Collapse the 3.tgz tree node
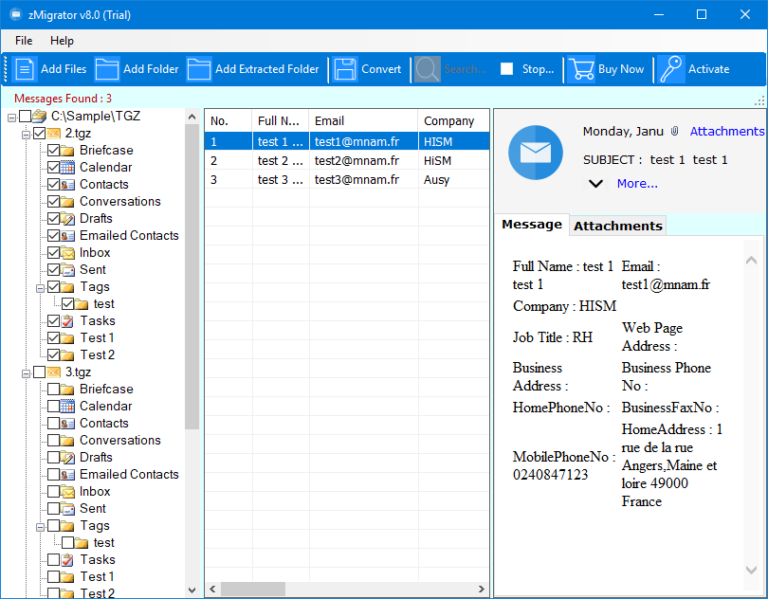 (25, 374)
